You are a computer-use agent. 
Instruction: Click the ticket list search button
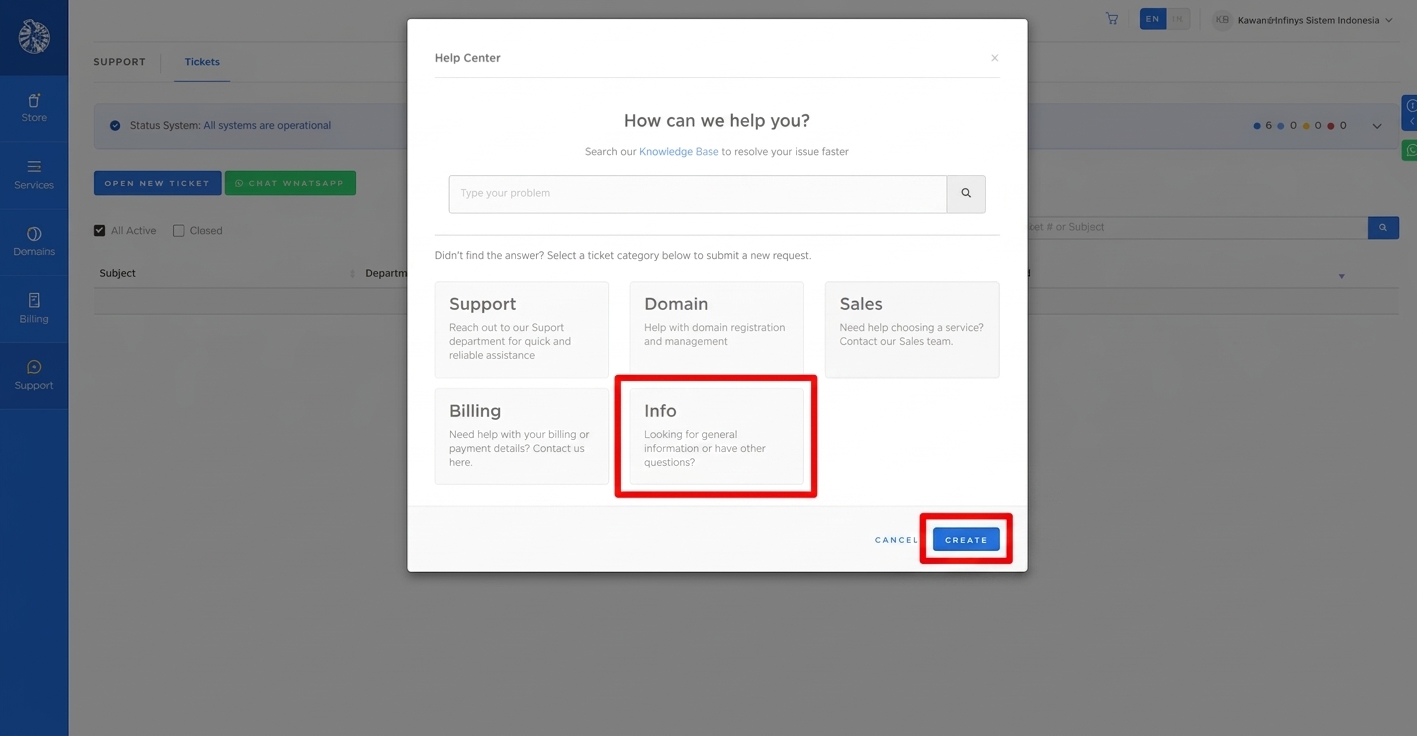pyautogui.click(x=1383, y=228)
